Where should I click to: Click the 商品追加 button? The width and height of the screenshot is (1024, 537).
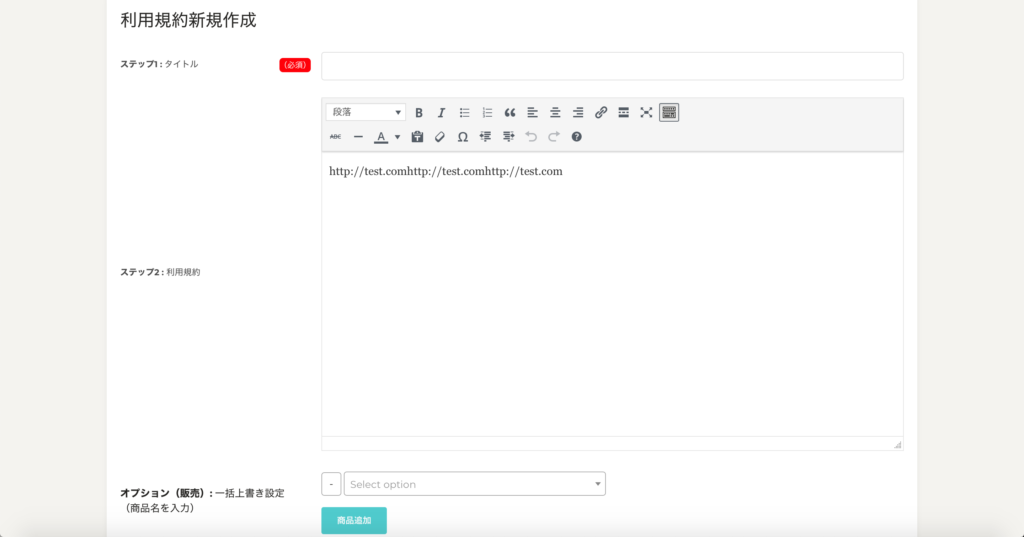pos(353,521)
